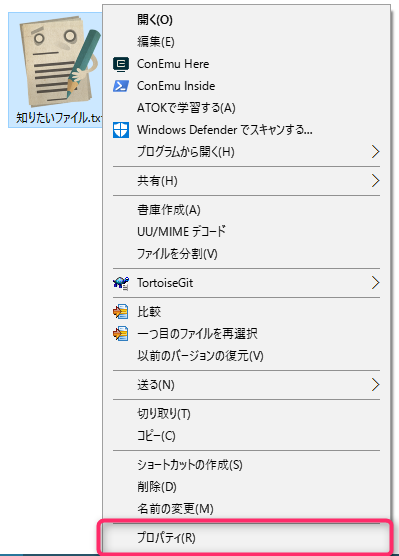Open プロパティ(R) highlighted entry
The width and height of the screenshot is (399, 556).
tap(246, 538)
